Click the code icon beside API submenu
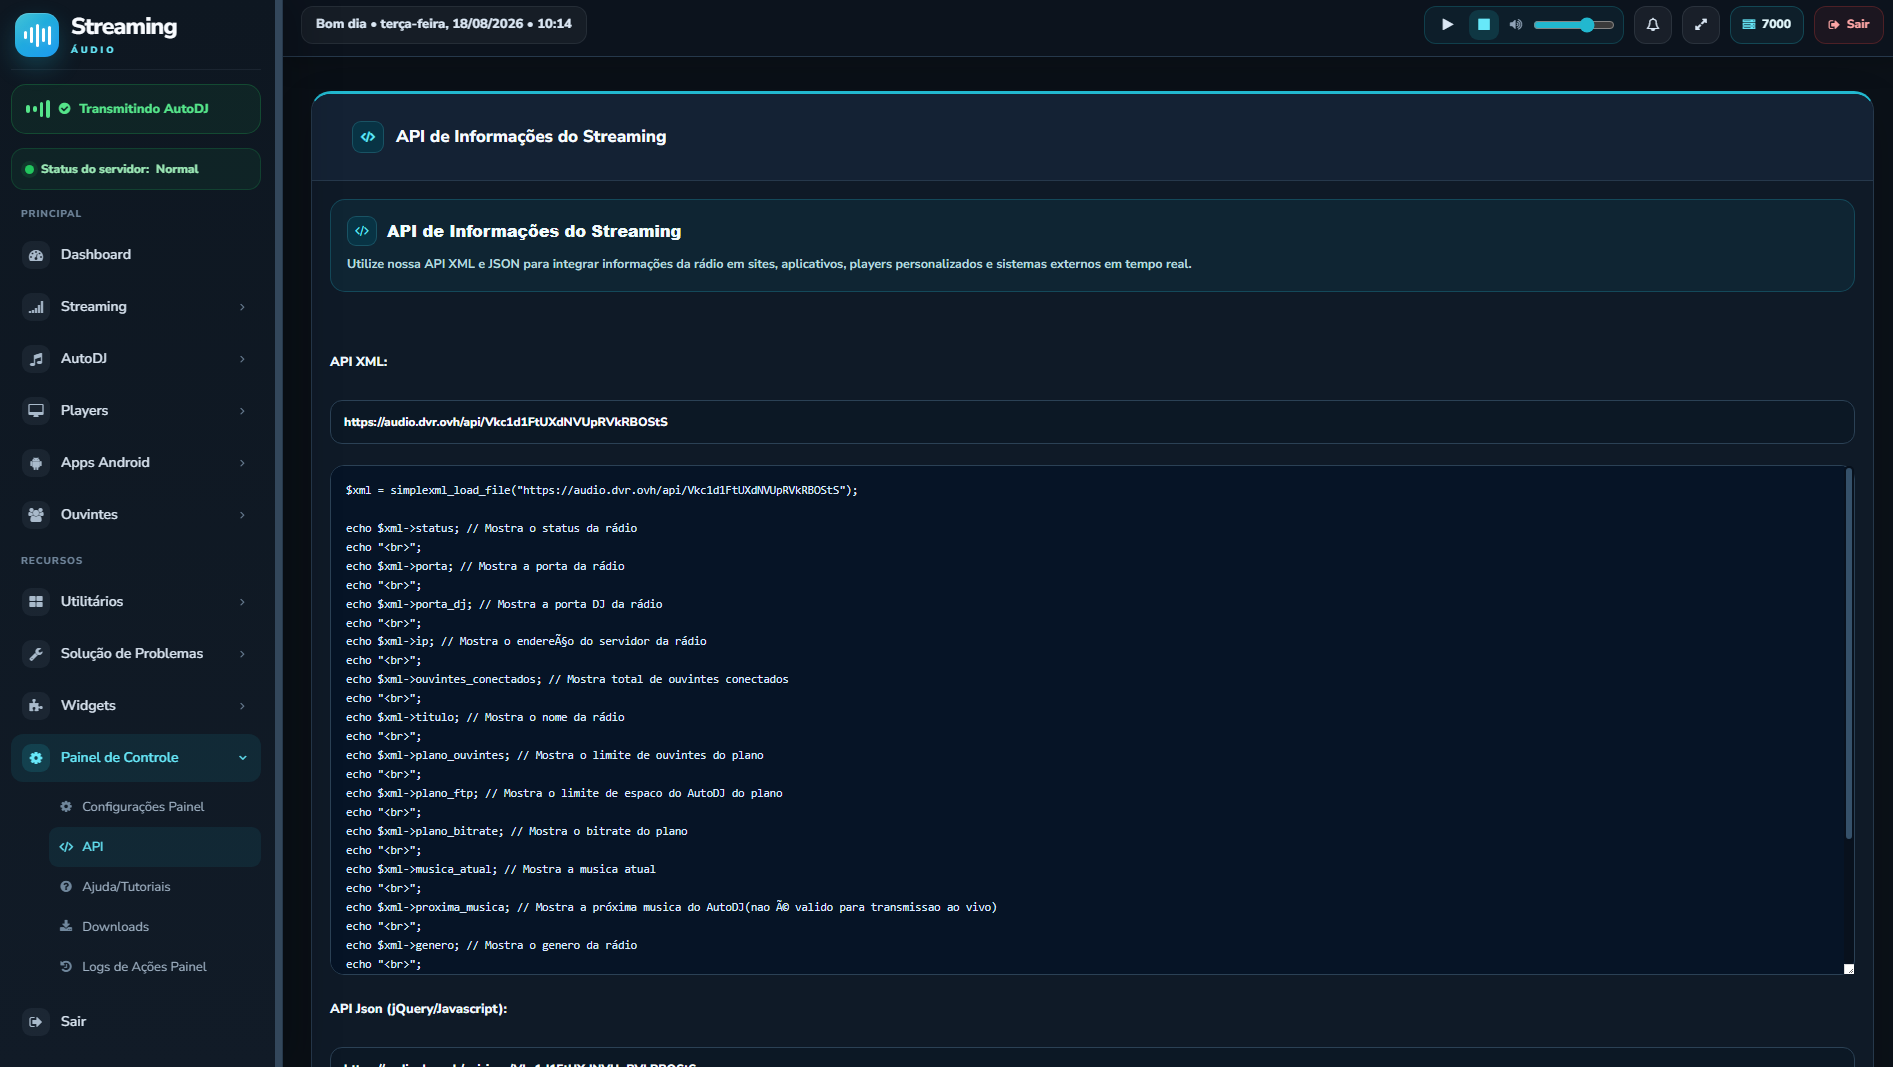 [66, 847]
